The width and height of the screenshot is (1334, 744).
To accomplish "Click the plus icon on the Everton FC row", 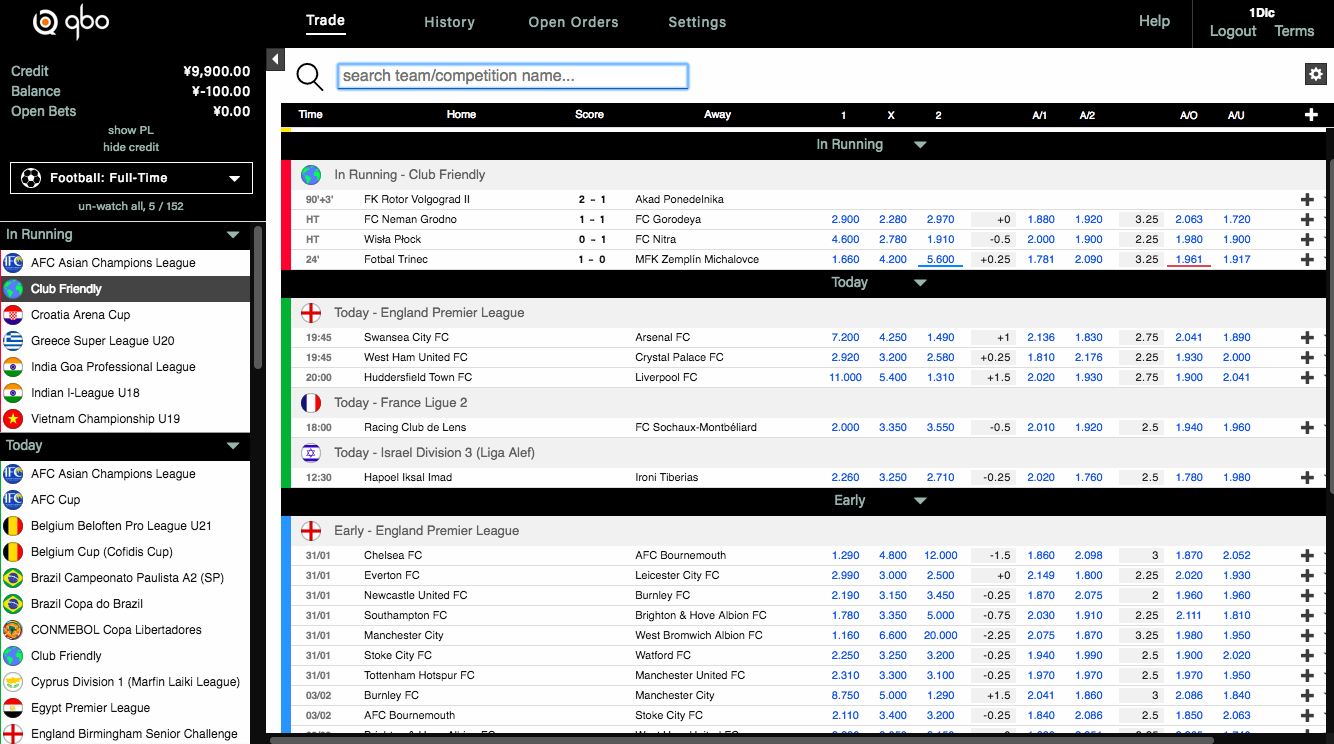I will [1307, 575].
